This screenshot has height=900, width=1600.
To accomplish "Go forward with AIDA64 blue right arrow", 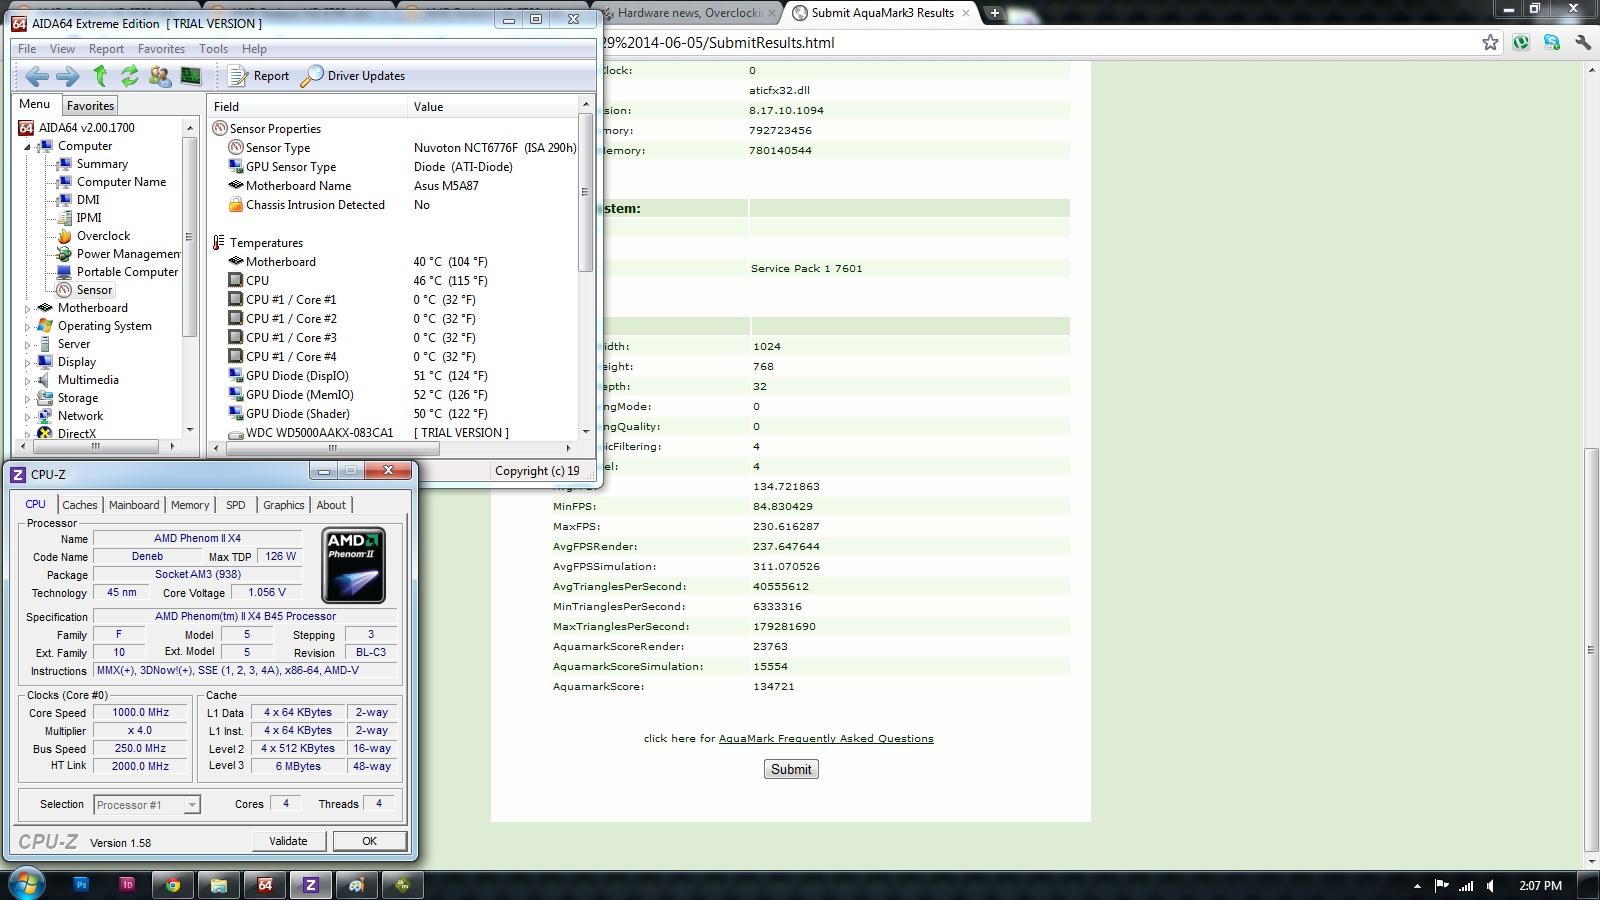I will click(x=68, y=76).
